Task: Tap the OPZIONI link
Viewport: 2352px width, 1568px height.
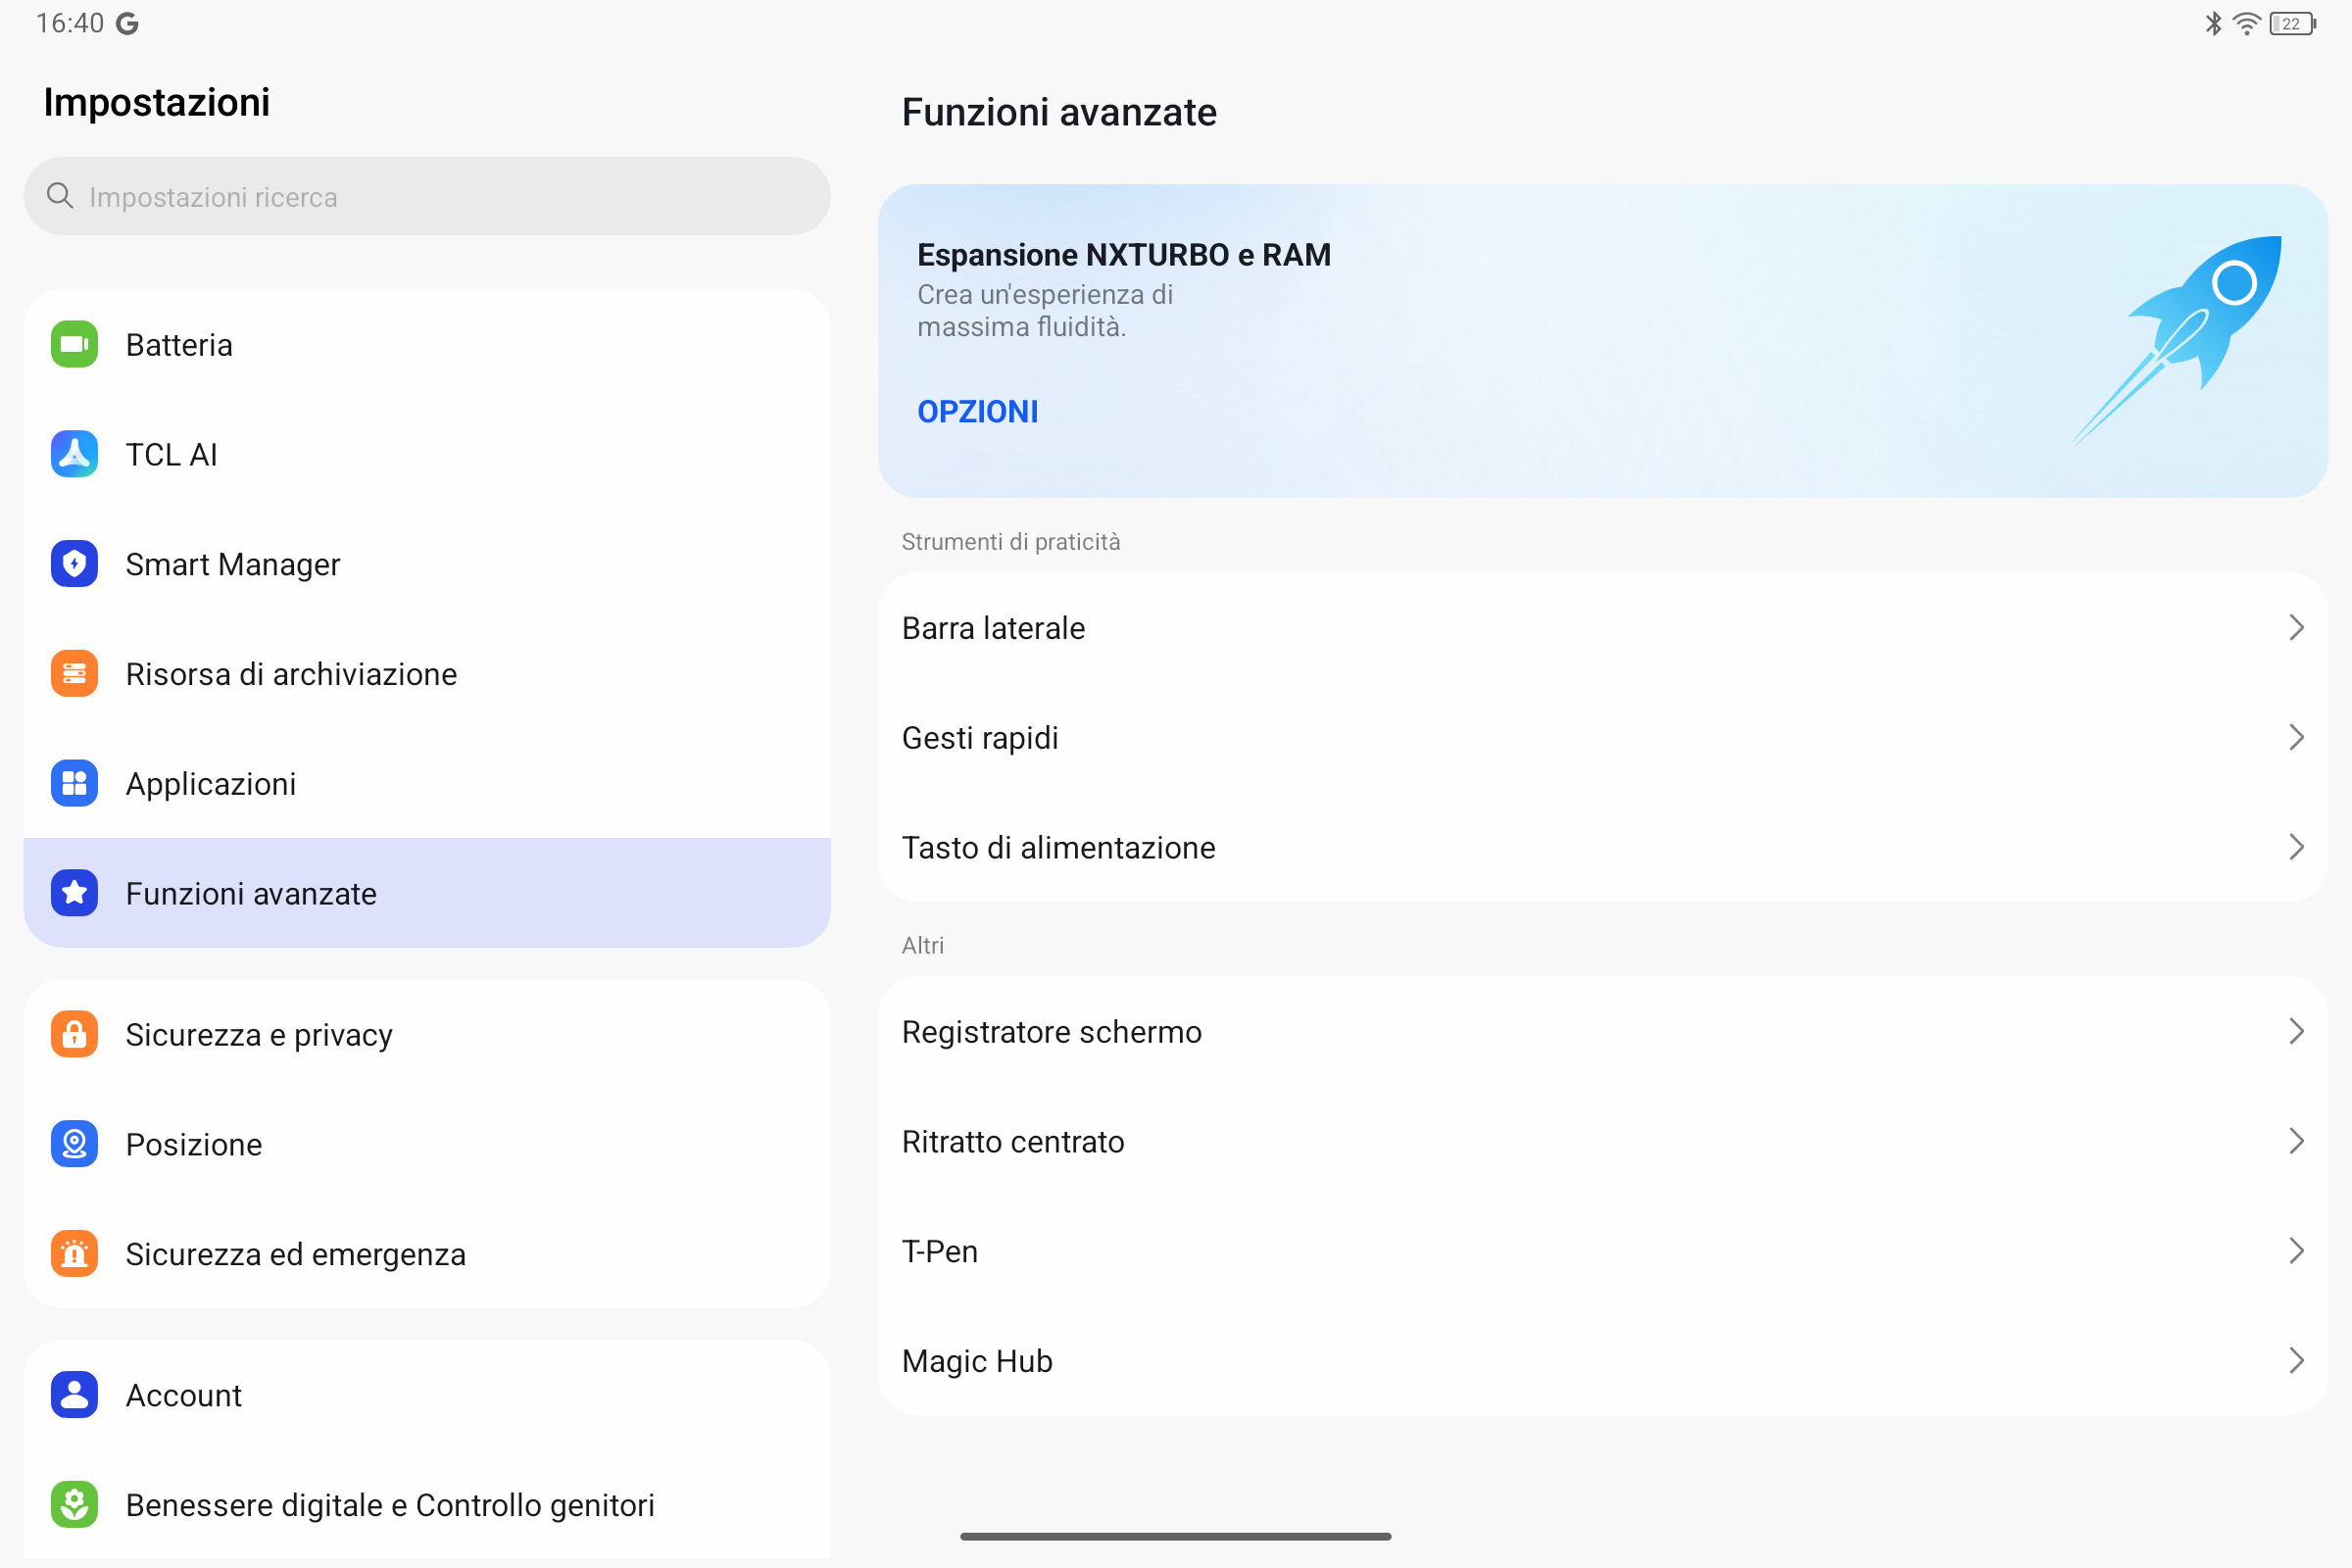Action: click(x=978, y=412)
